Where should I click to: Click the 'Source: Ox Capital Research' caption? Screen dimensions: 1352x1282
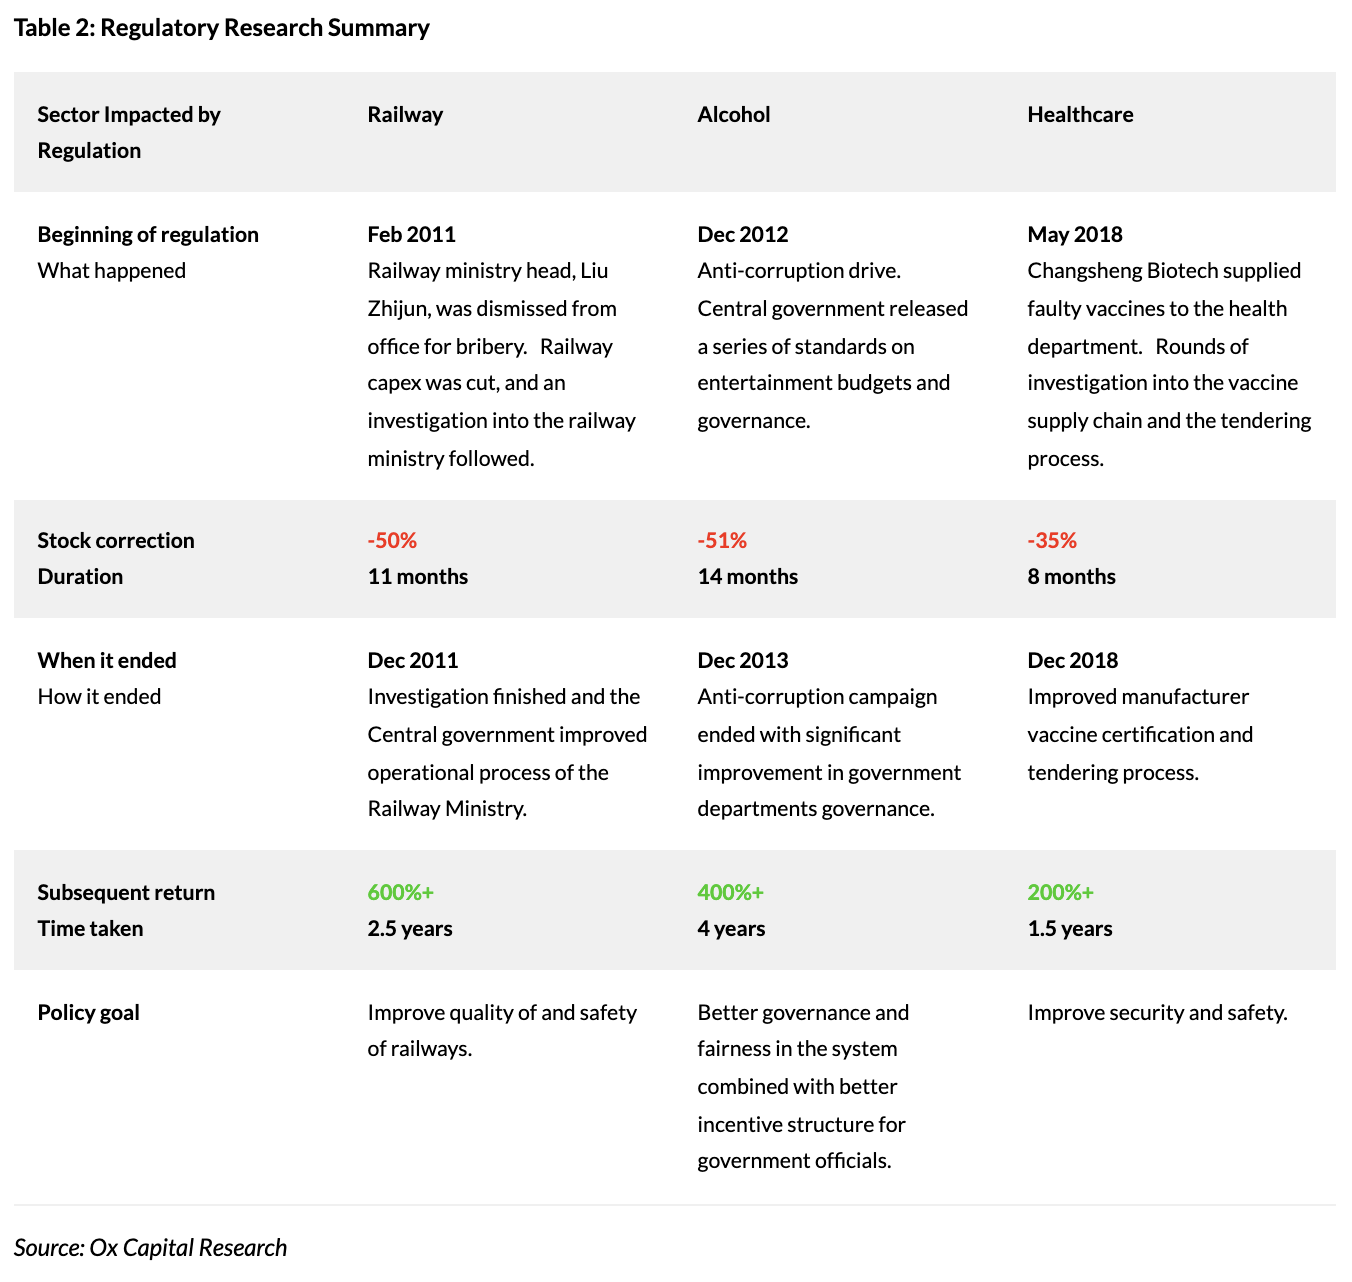point(150,1248)
